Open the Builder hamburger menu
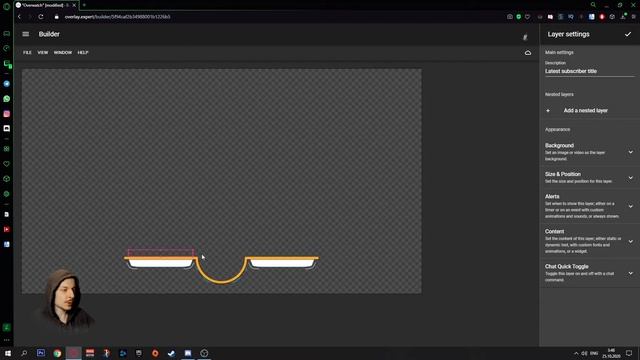The width and height of the screenshot is (640, 360). (x=26, y=34)
